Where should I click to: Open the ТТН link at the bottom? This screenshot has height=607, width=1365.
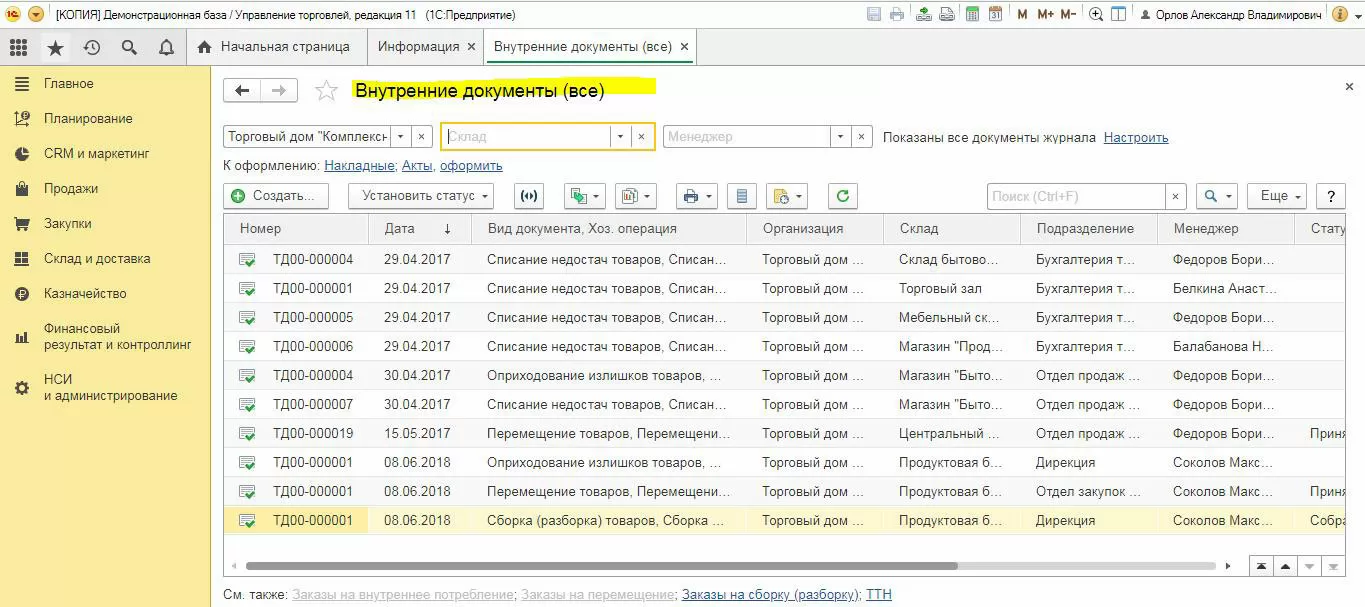point(879,595)
